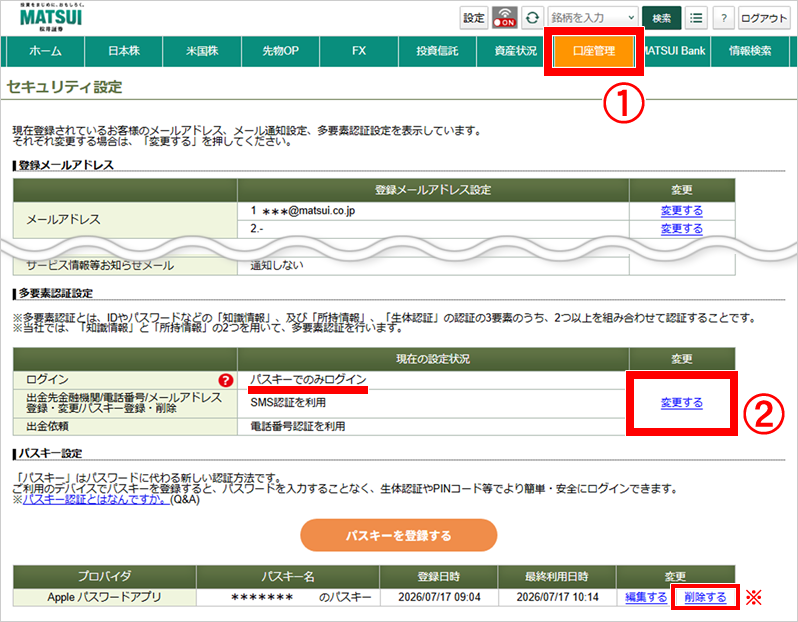This screenshot has height=622, width=798.
Task: Click the Apple パスワードアプリ provider cell
Action: click(104, 597)
